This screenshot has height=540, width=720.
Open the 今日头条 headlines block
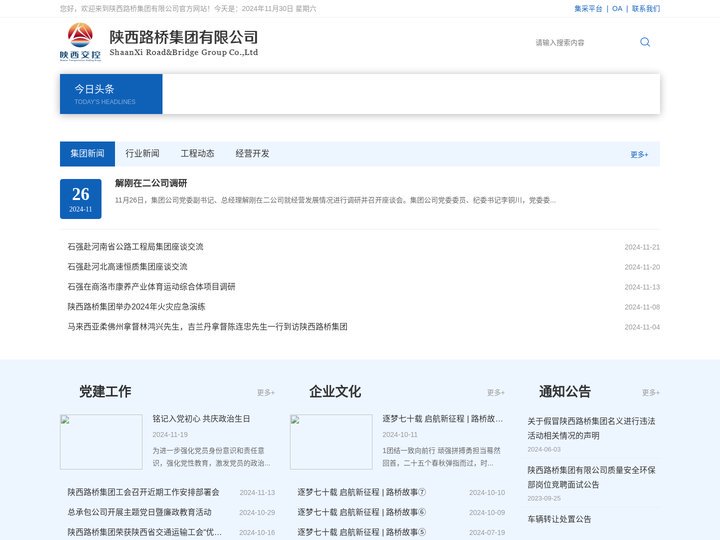click(x=111, y=94)
